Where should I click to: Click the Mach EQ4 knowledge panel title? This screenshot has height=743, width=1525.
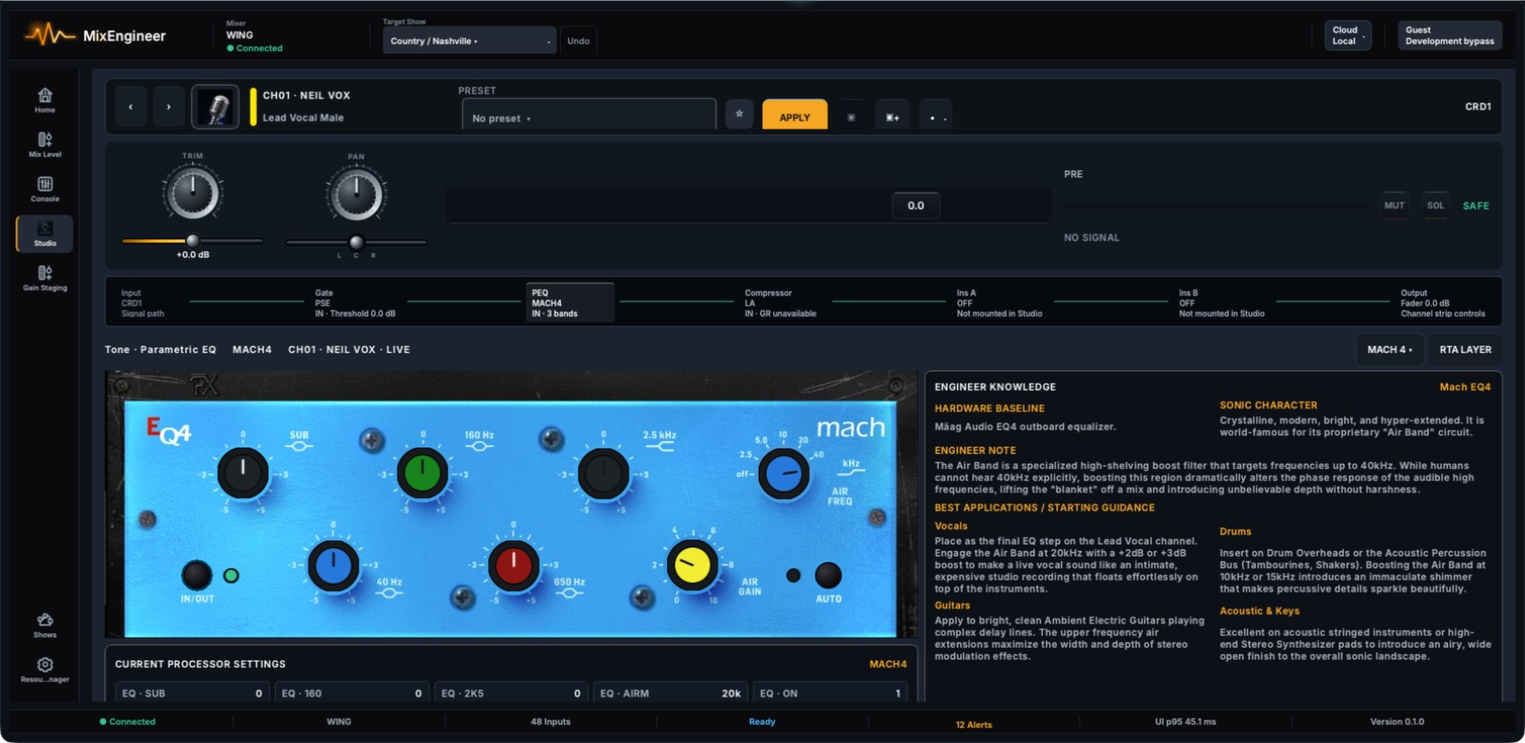1465,387
